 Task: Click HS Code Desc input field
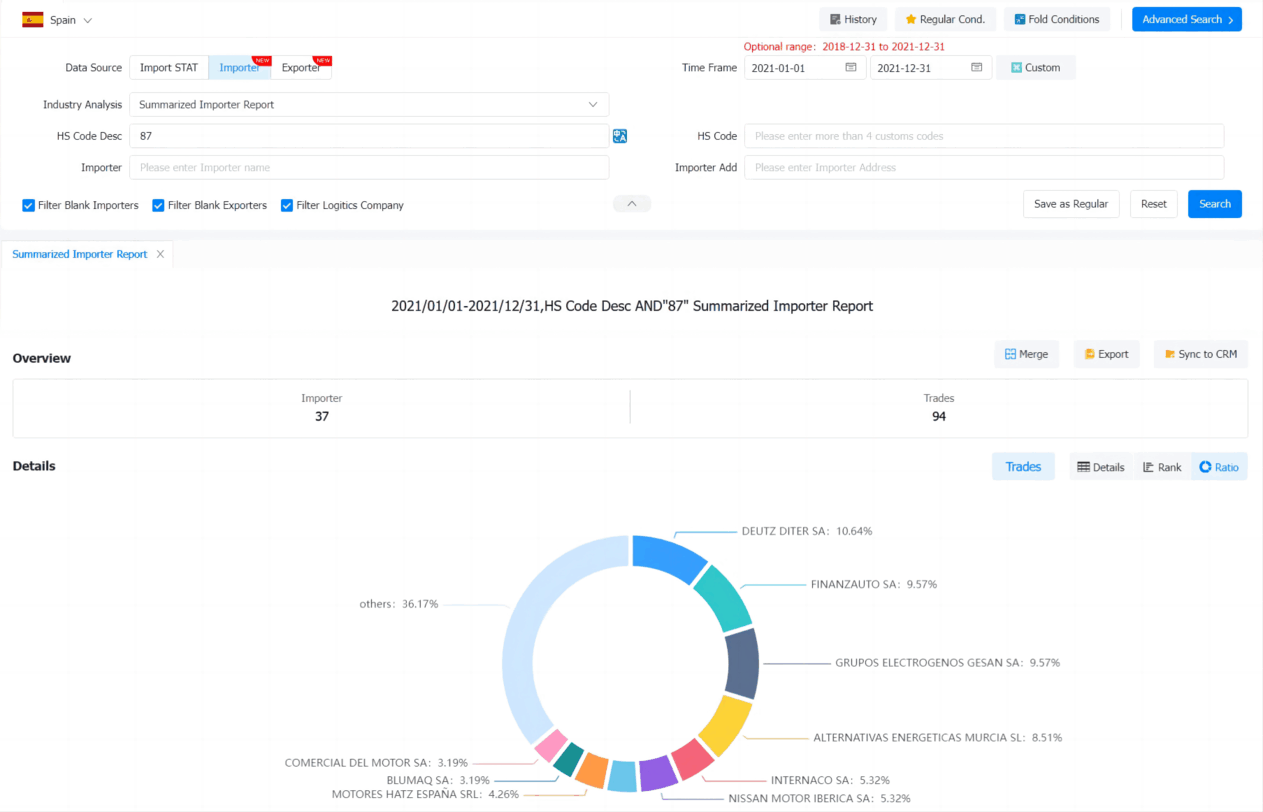369,136
